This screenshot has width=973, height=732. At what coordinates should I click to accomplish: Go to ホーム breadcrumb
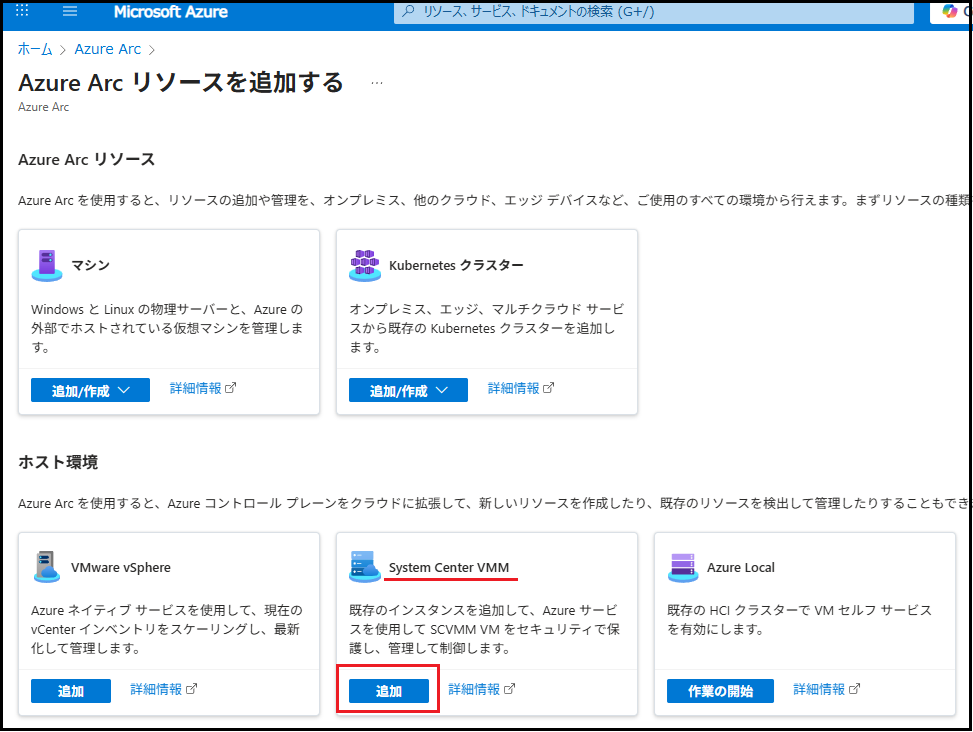(35, 49)
